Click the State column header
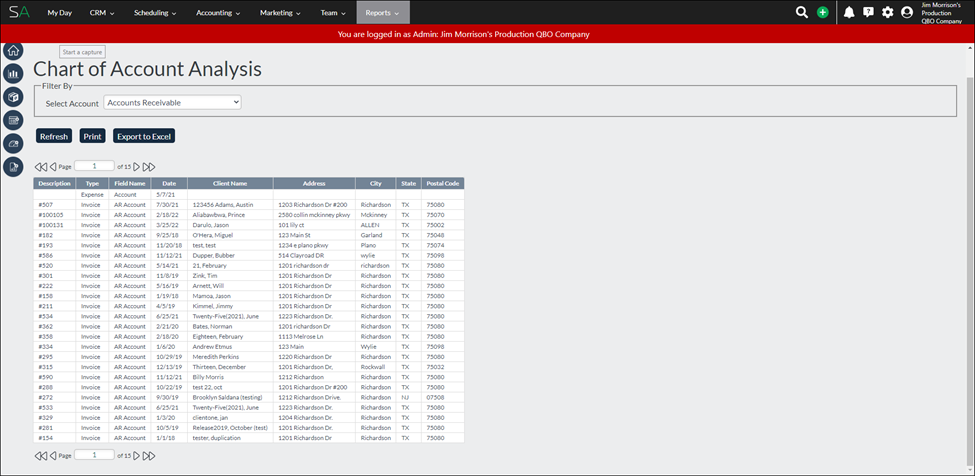 (x=408, y=183)
